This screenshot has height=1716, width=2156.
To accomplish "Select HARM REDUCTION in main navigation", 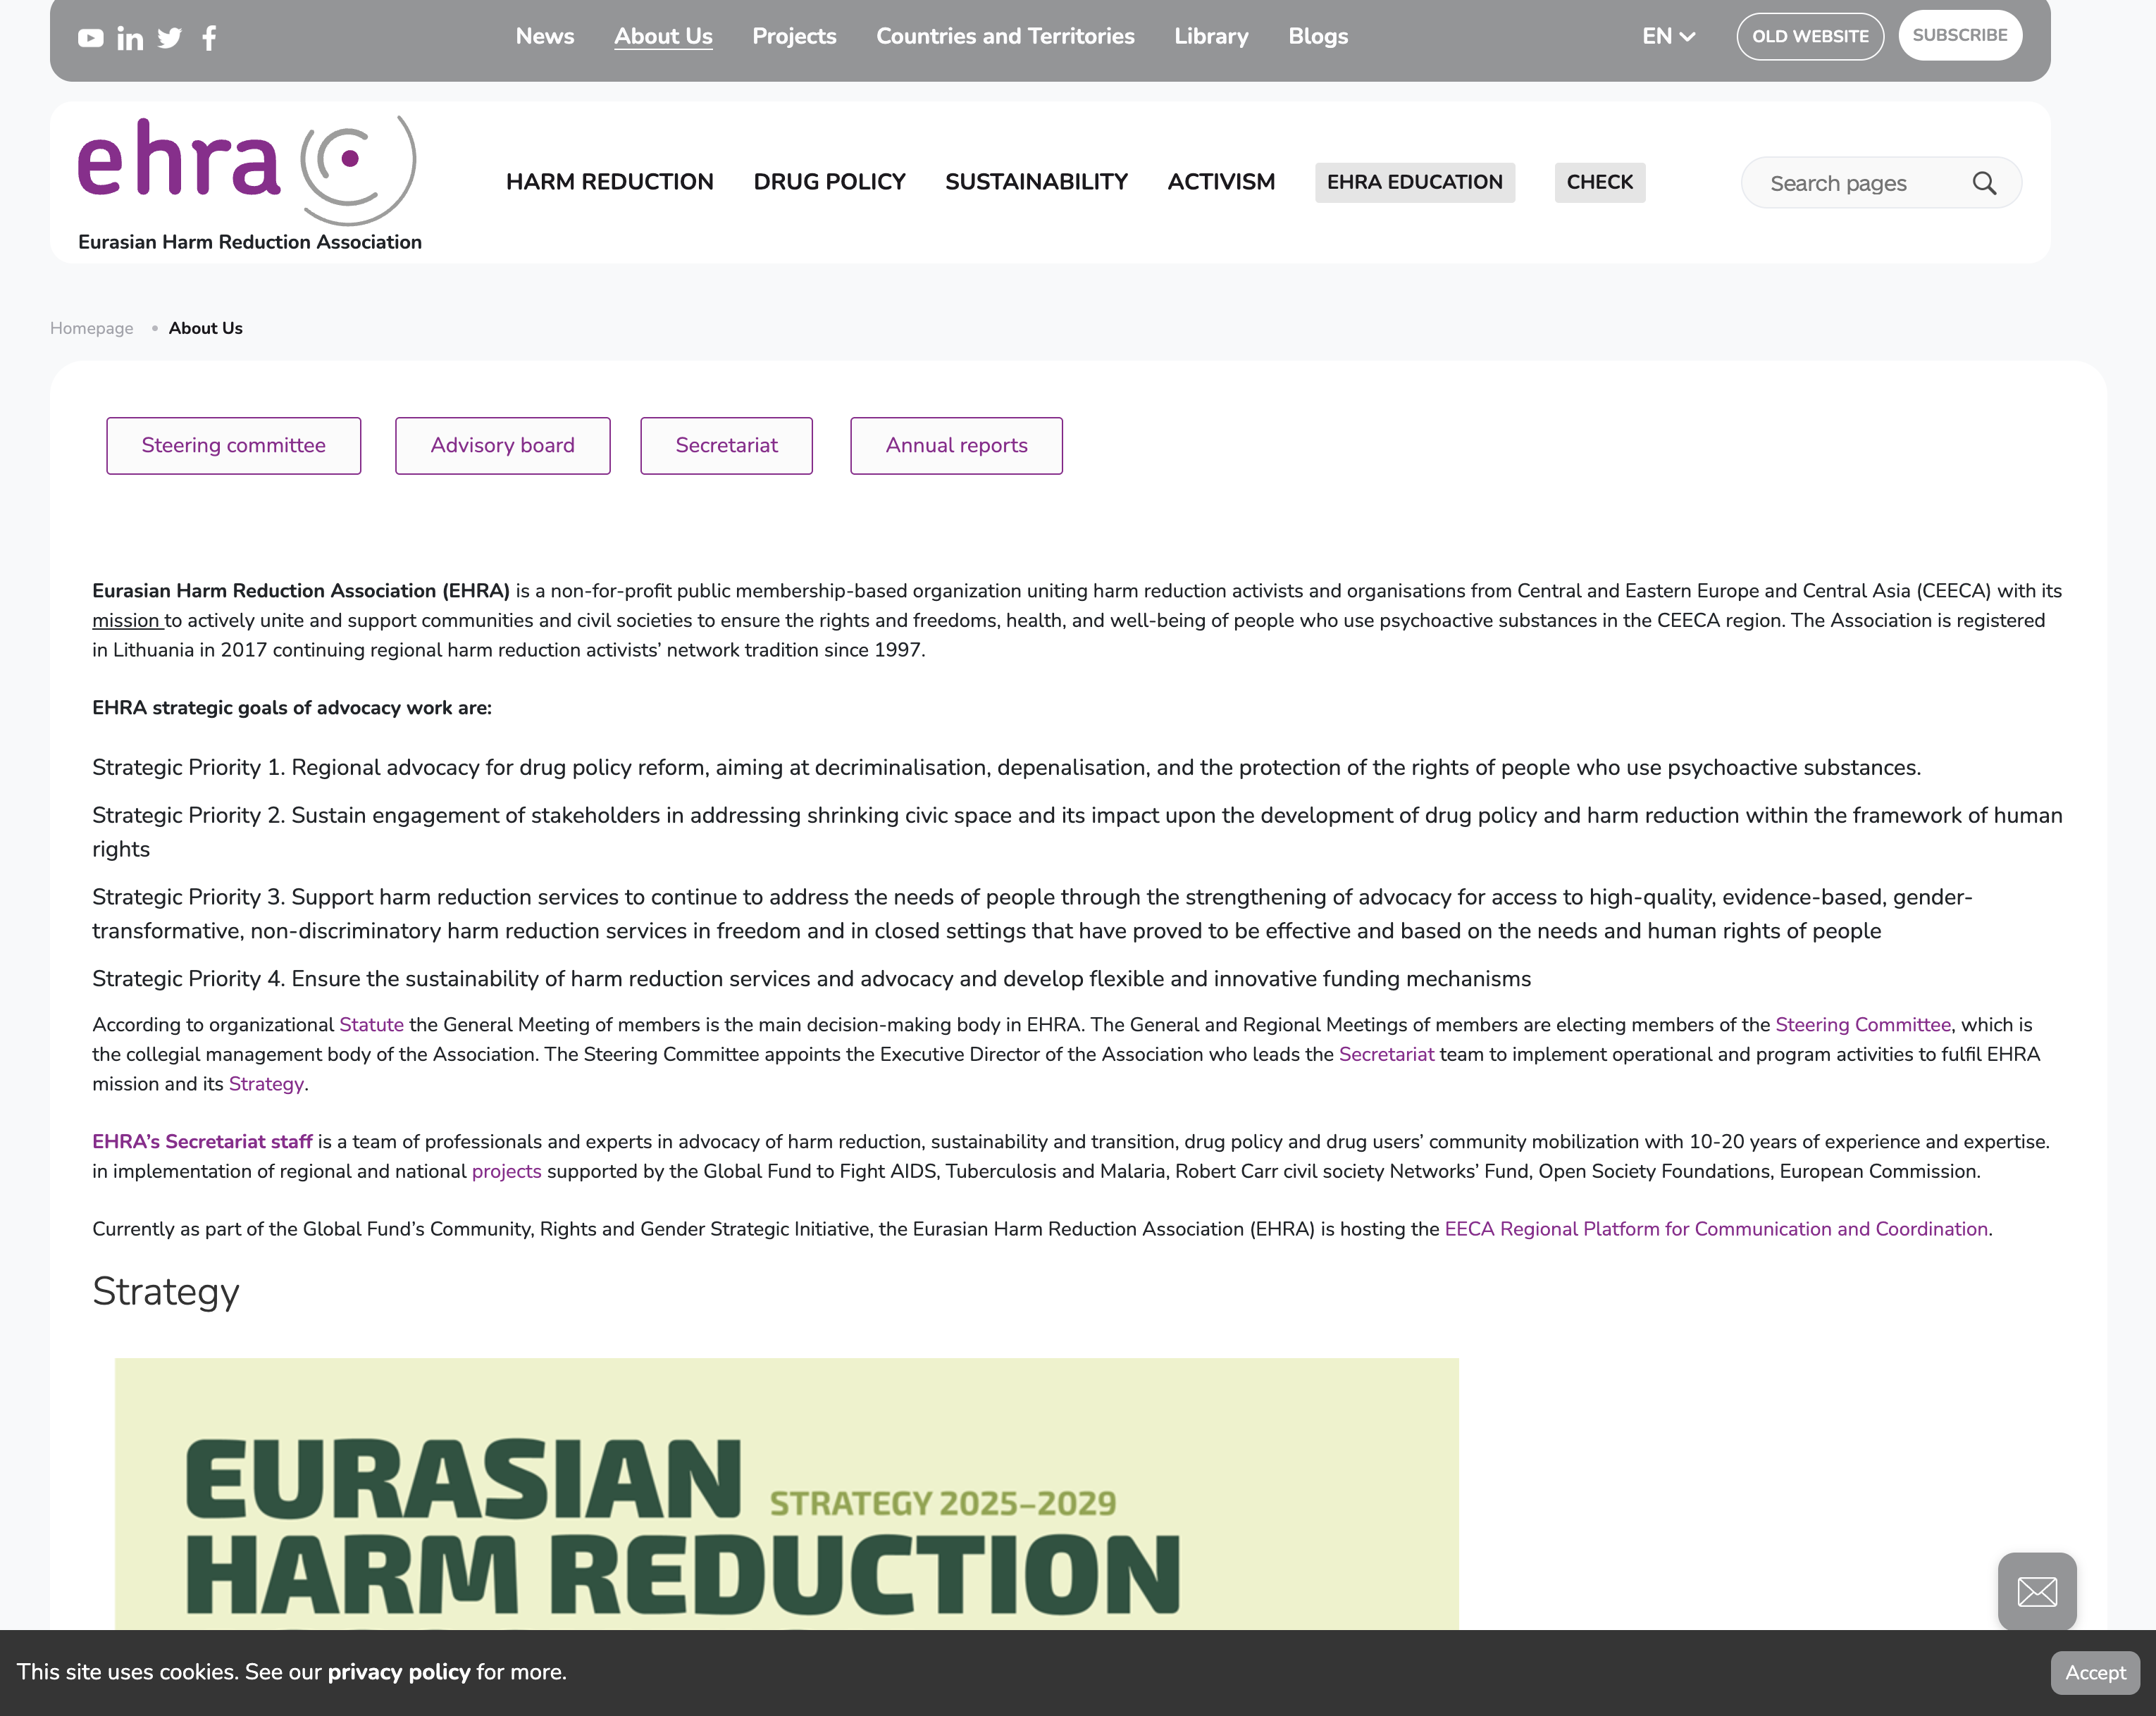I will click(610, 182).
